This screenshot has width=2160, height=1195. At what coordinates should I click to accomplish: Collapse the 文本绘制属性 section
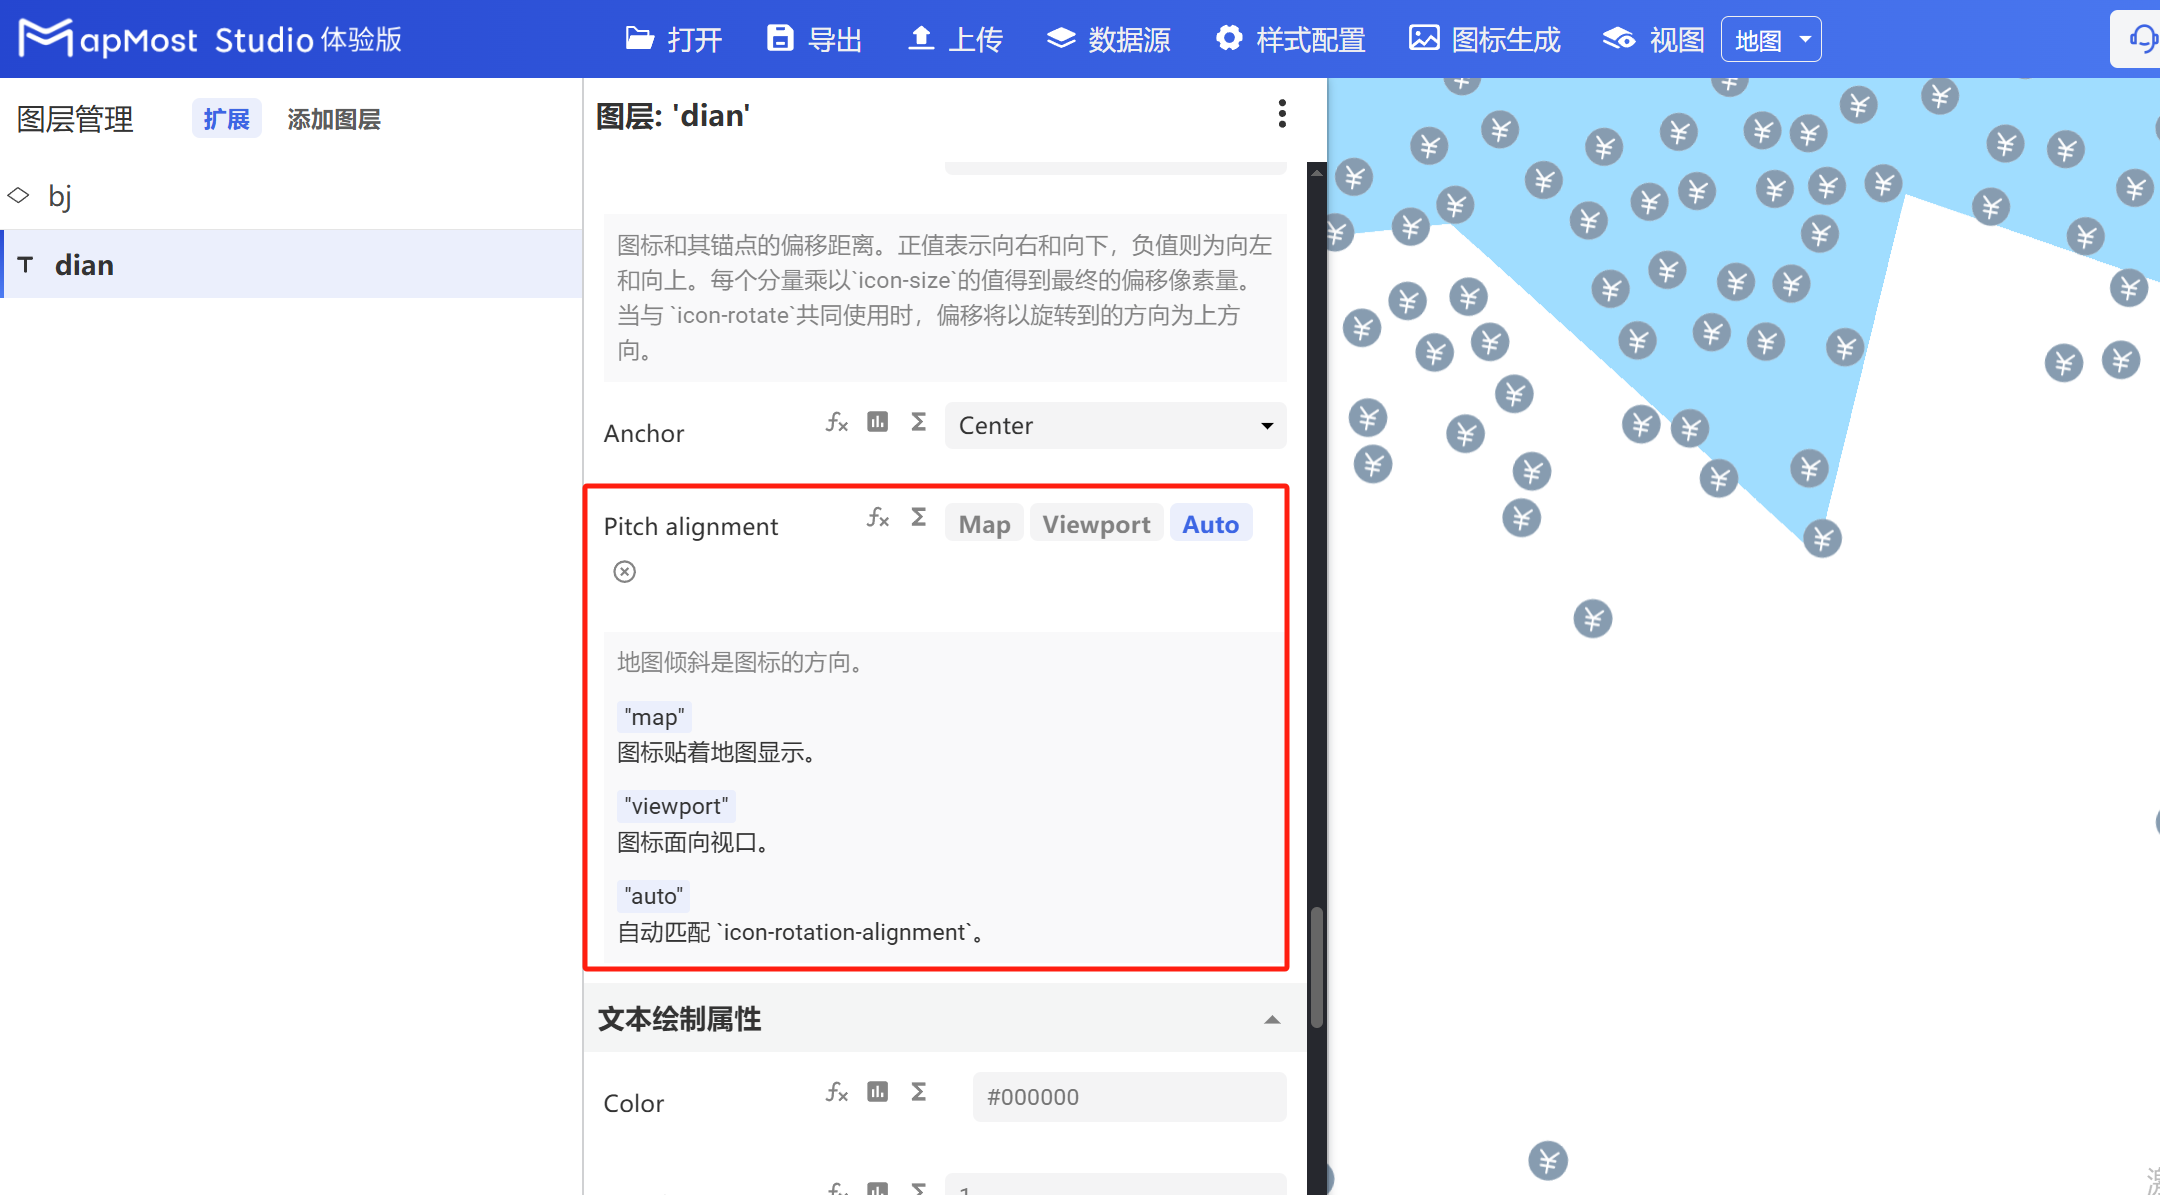1272,1019
